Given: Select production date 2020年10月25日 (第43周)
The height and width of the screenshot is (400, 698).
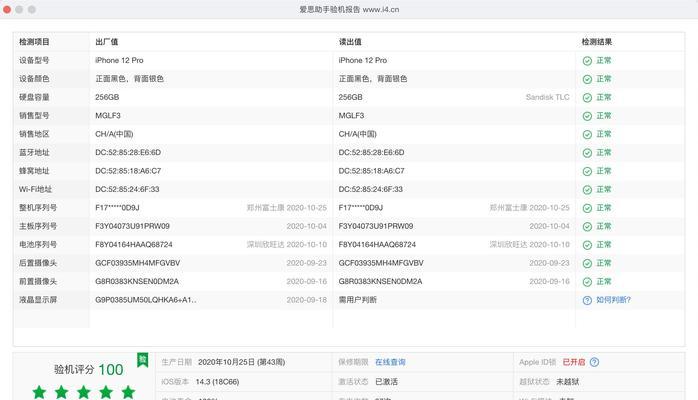Looking at the screenshot, I should coord(241,362).
